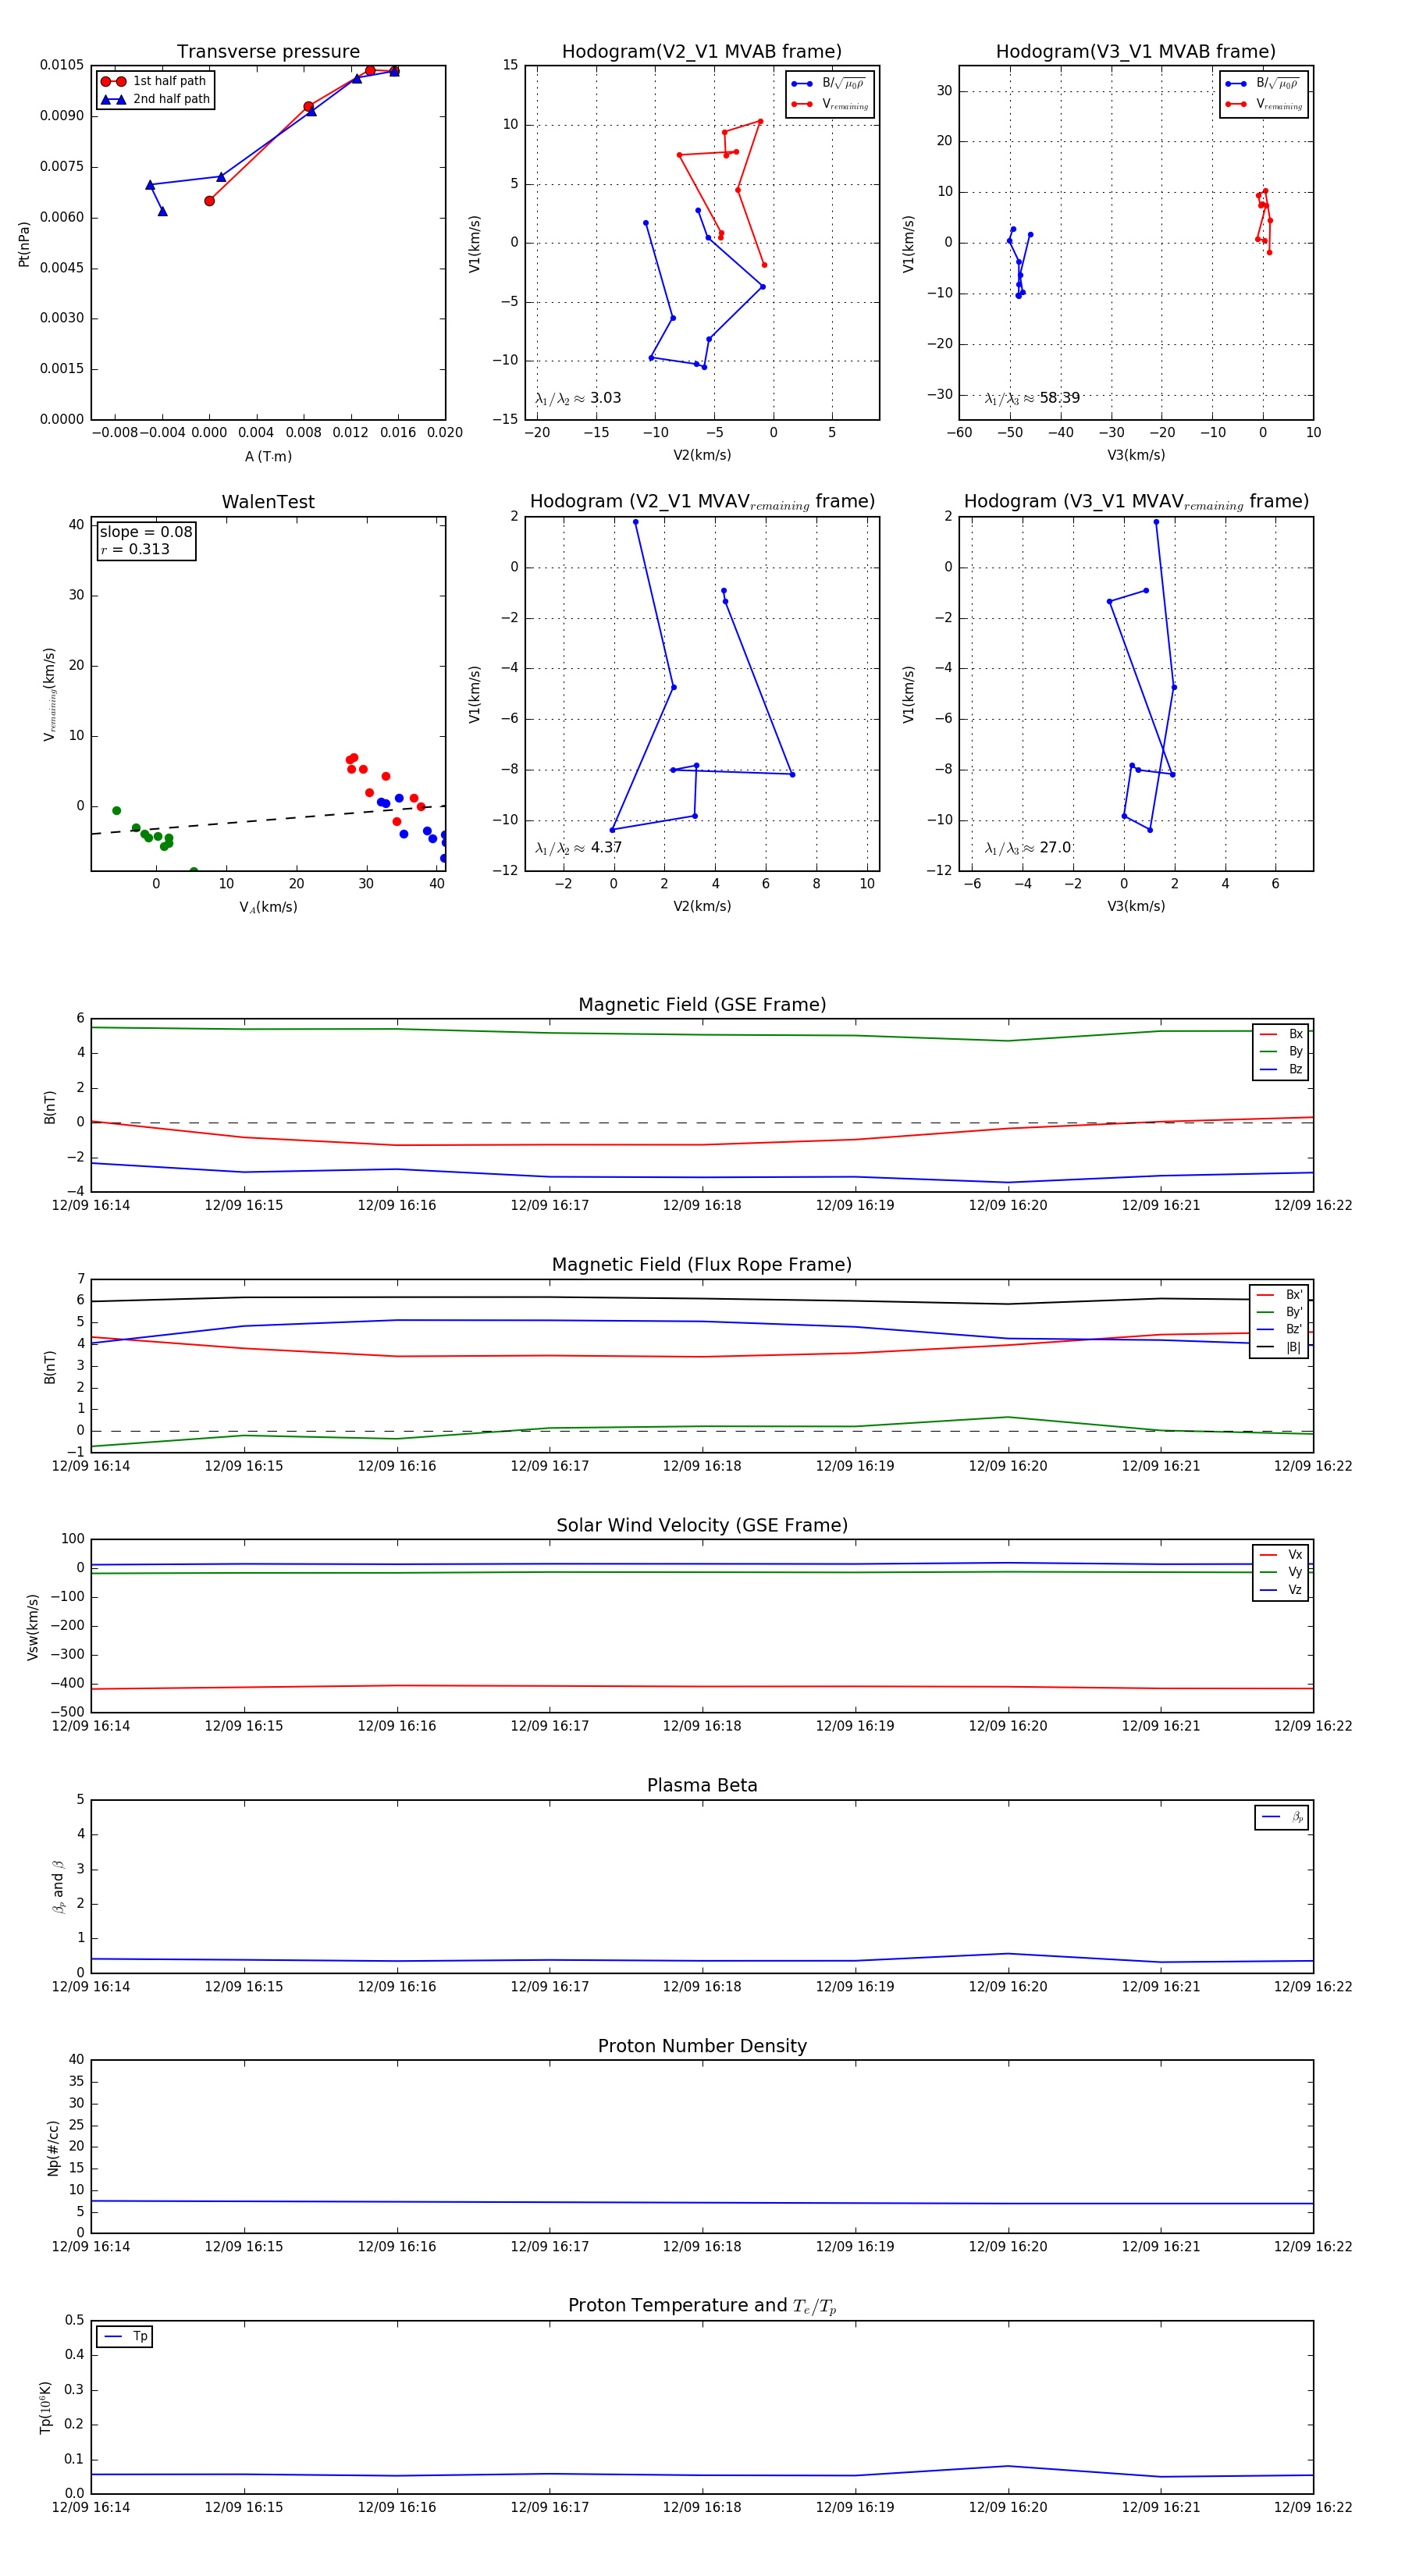Click the 'Hodogram (V3_V1 MVAV remaining frame)' title
Viewport: 1405px width, 2576px height.
(x=1136, y=502)
